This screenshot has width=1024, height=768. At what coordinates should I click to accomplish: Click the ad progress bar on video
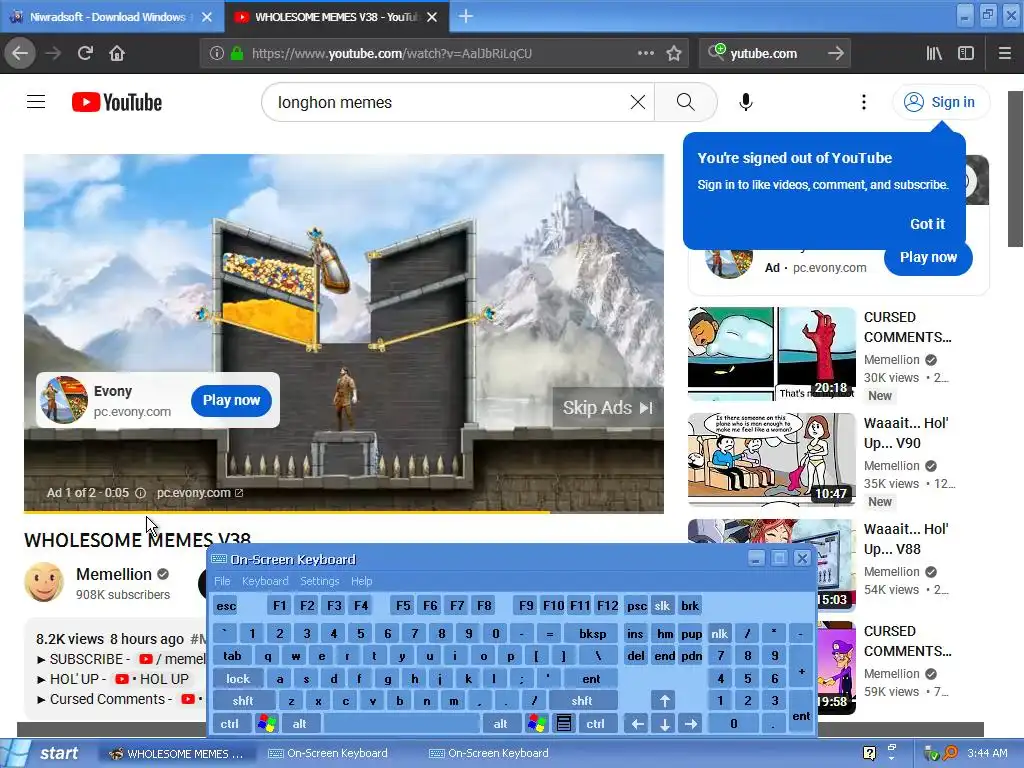[x=344, y=512]
